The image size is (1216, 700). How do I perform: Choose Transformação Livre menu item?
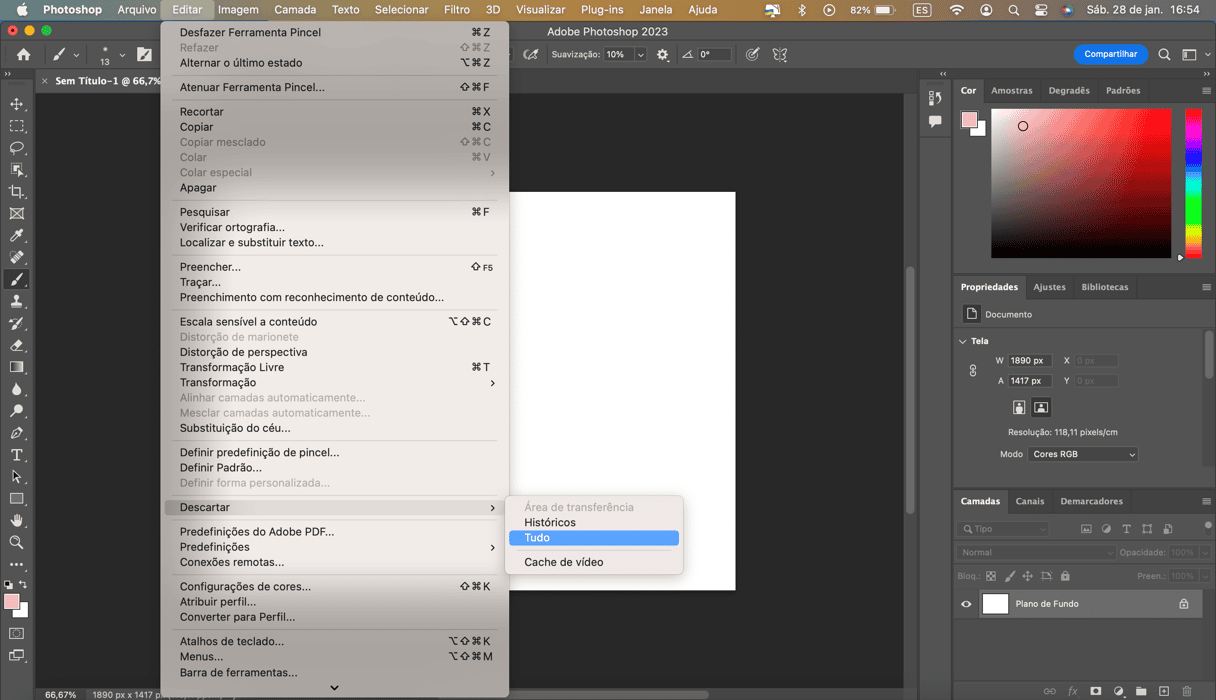(337, 367)
